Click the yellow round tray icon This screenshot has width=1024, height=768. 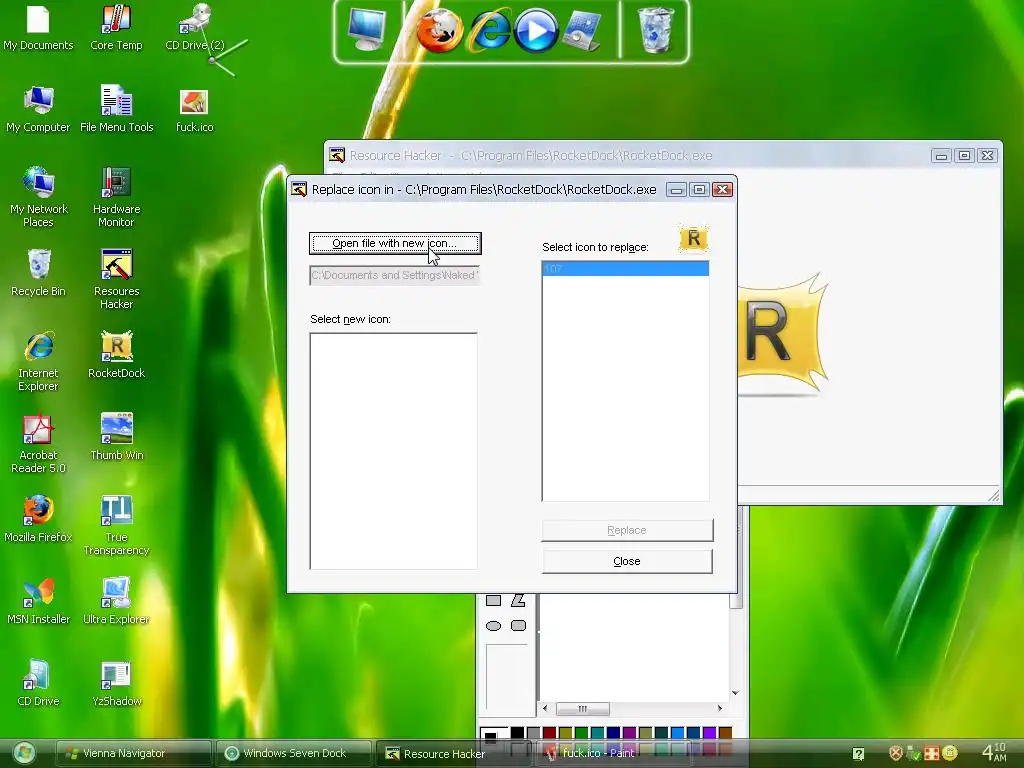pos(950,753)
